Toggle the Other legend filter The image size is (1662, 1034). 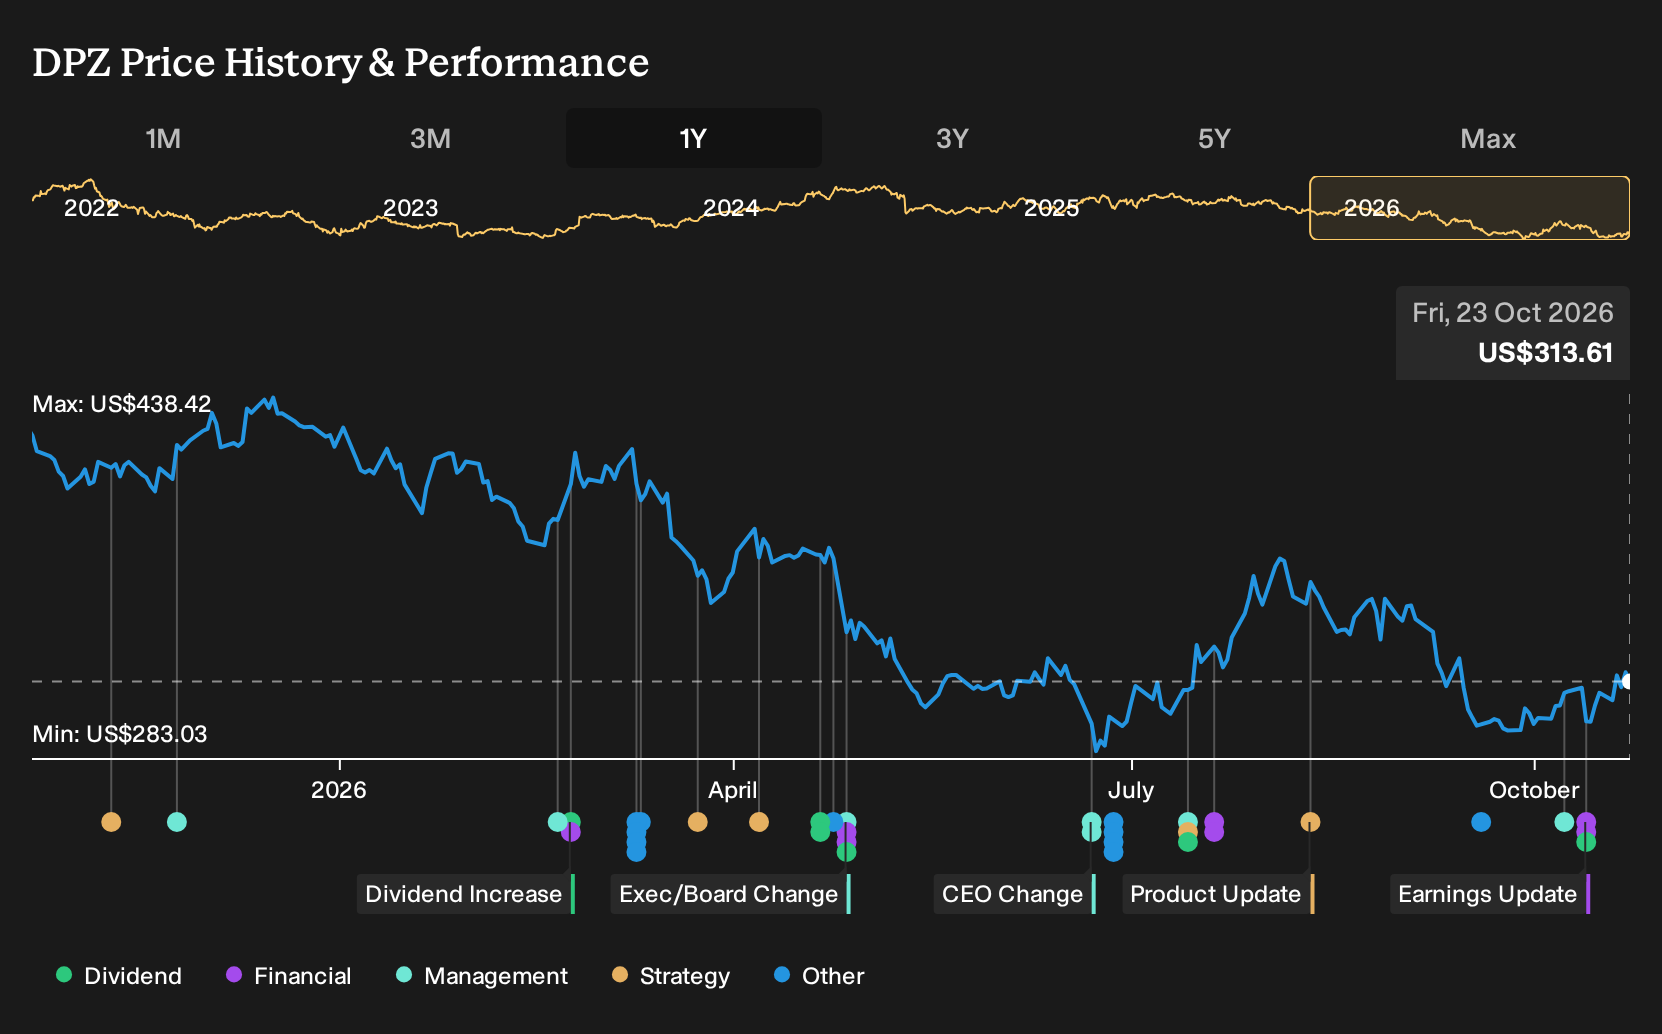[x=819, y=976]
